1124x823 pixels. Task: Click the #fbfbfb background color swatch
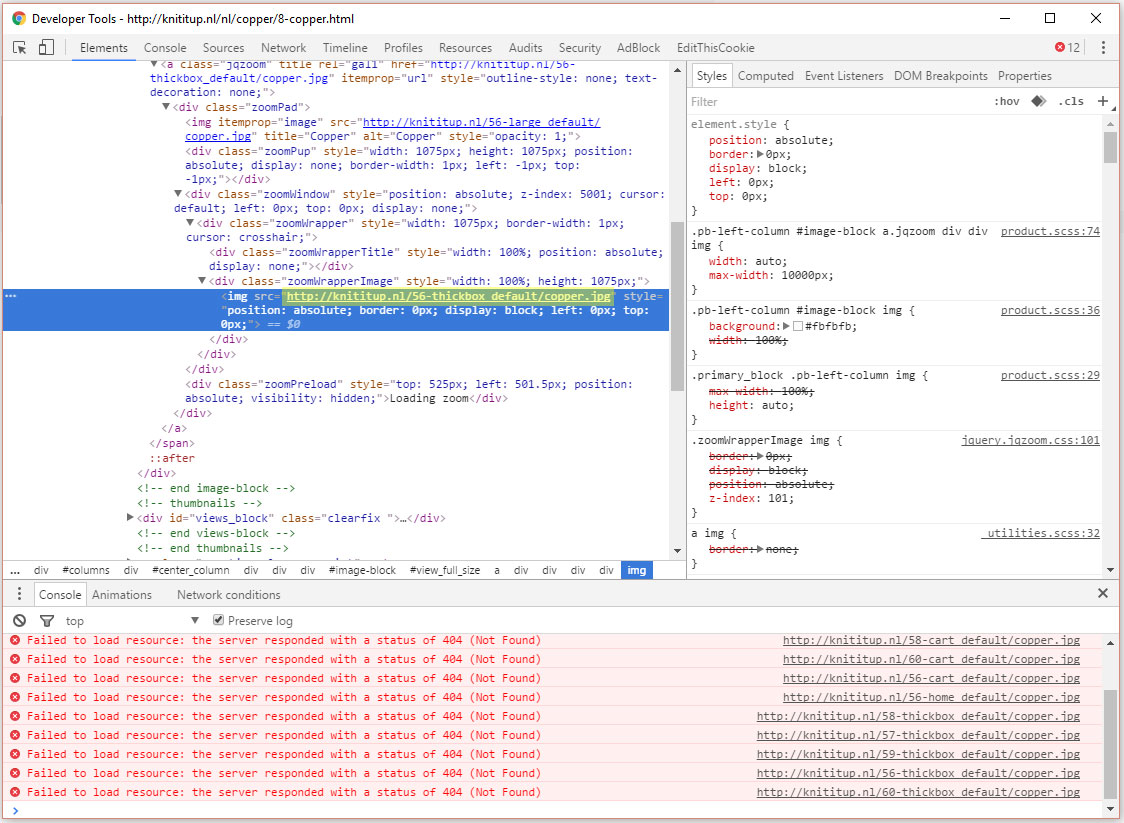pos(797,326)
